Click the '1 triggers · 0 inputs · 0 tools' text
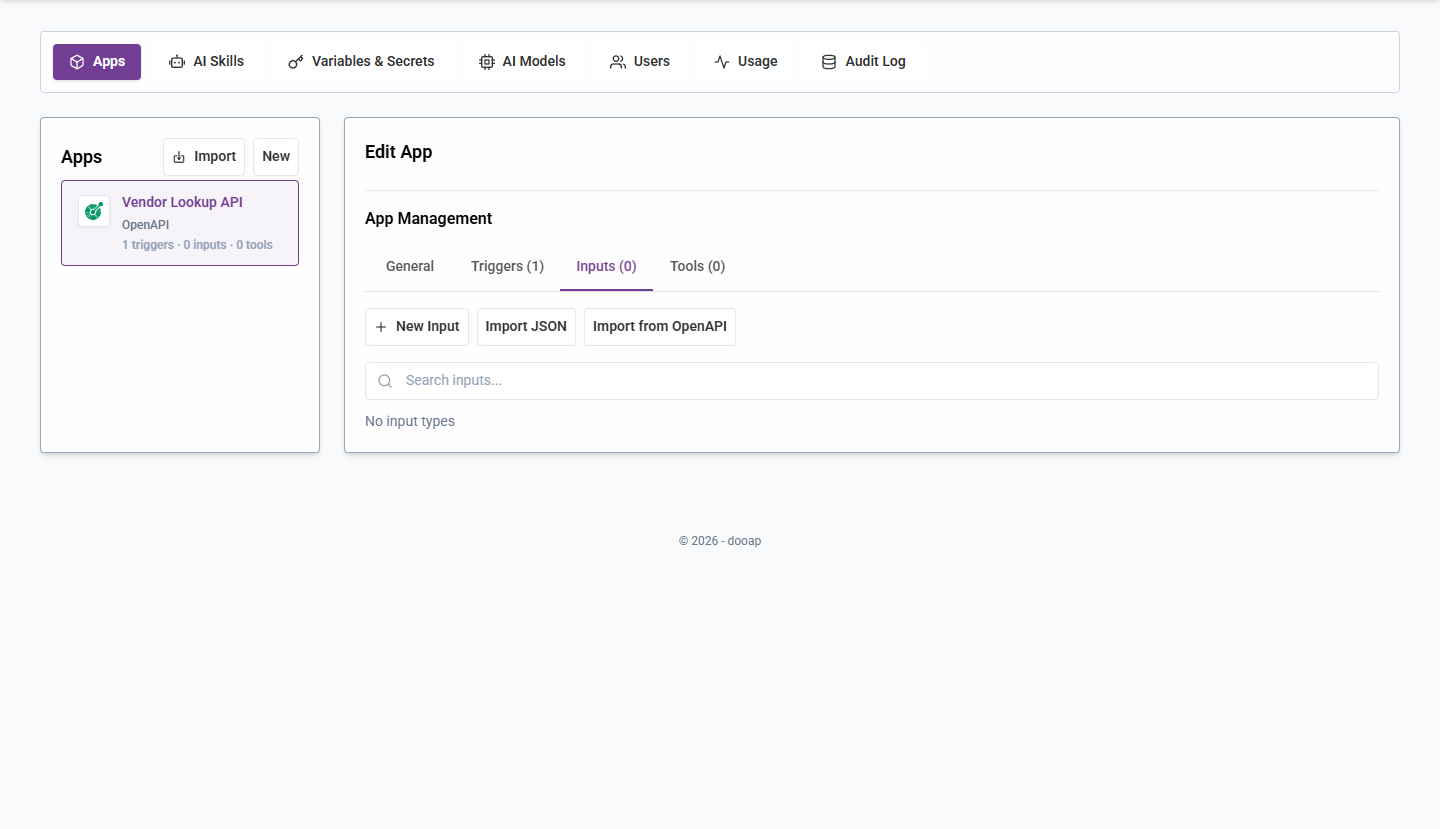The height and width of the screenshot is (829, 1440). click(x=197, y=245)
